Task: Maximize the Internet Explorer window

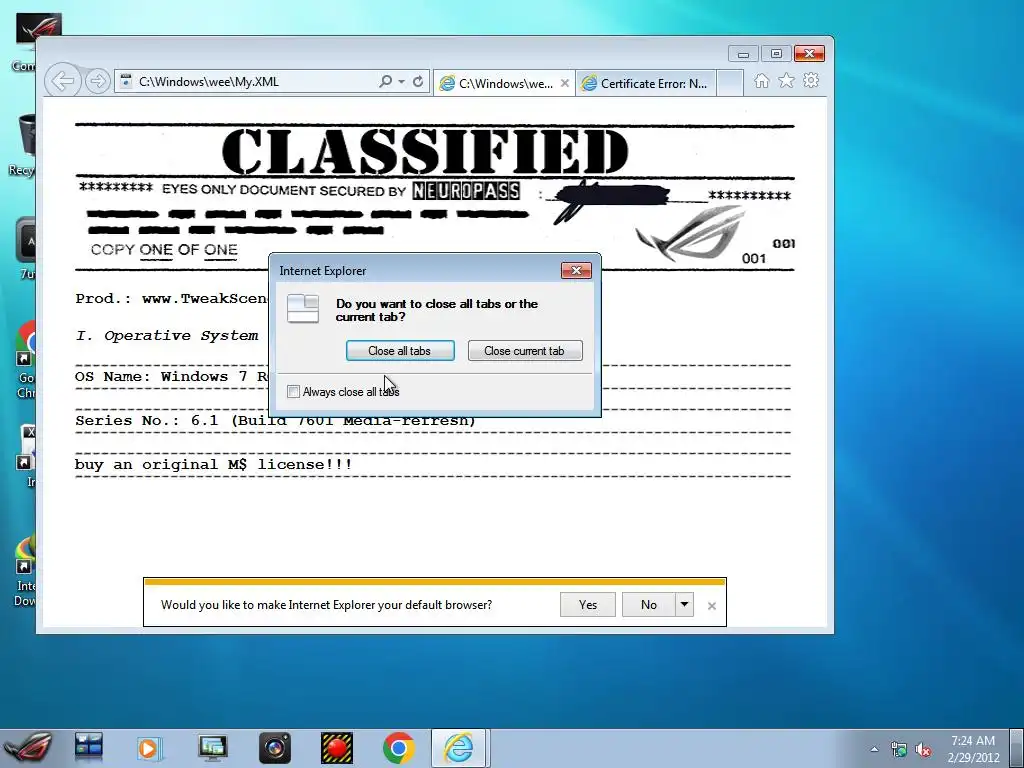Action: (x=776, y=54)
